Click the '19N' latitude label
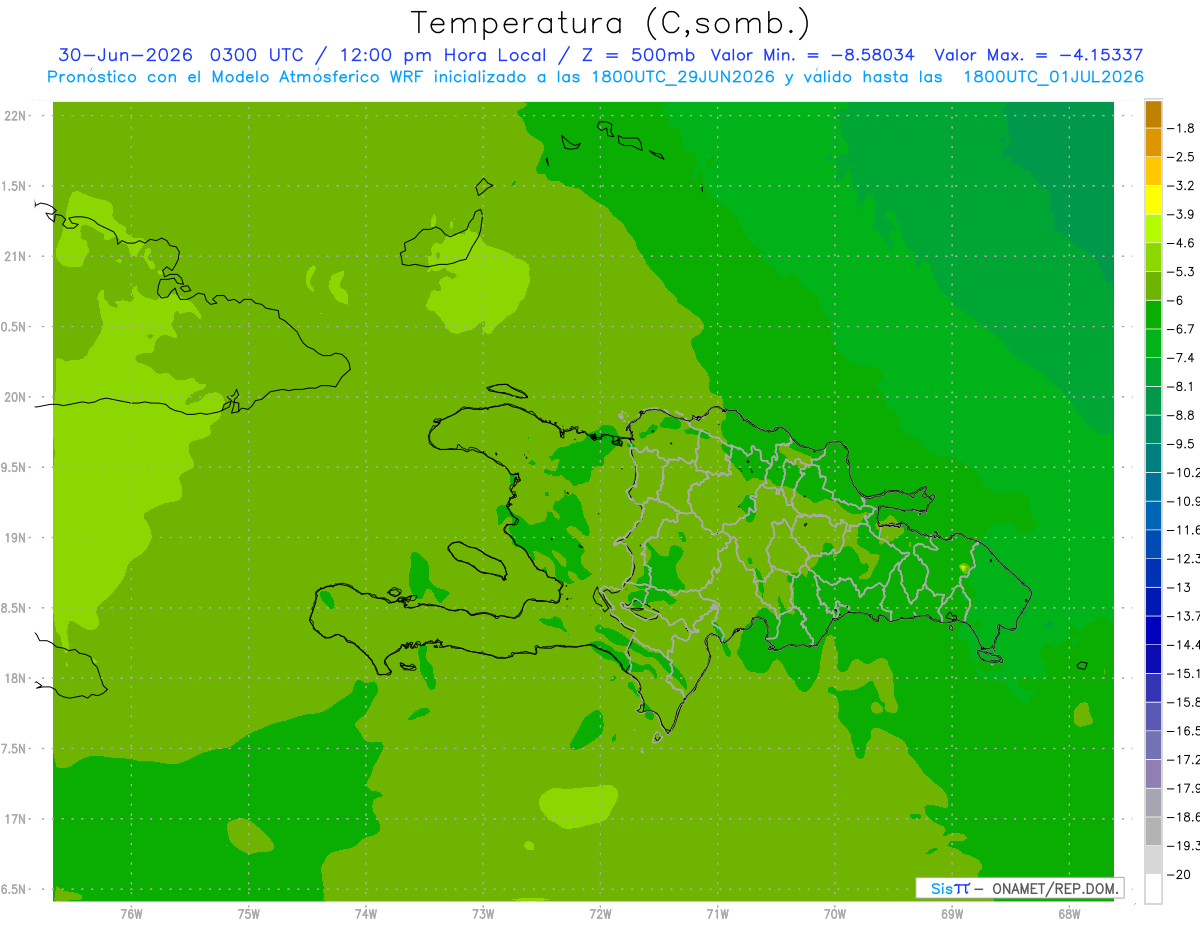Viewport: 1200px width, 927px height. [15, 538]
